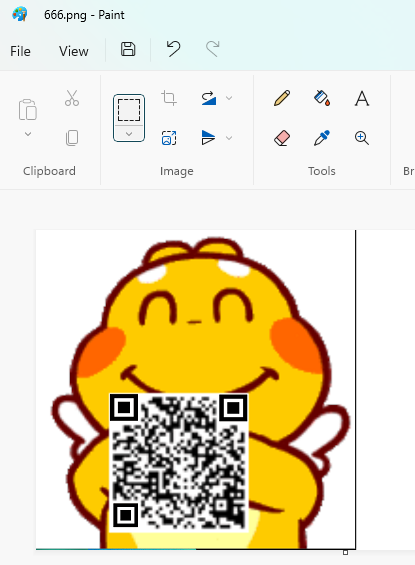
Task: Click the Flip icon
Action: 208,138
